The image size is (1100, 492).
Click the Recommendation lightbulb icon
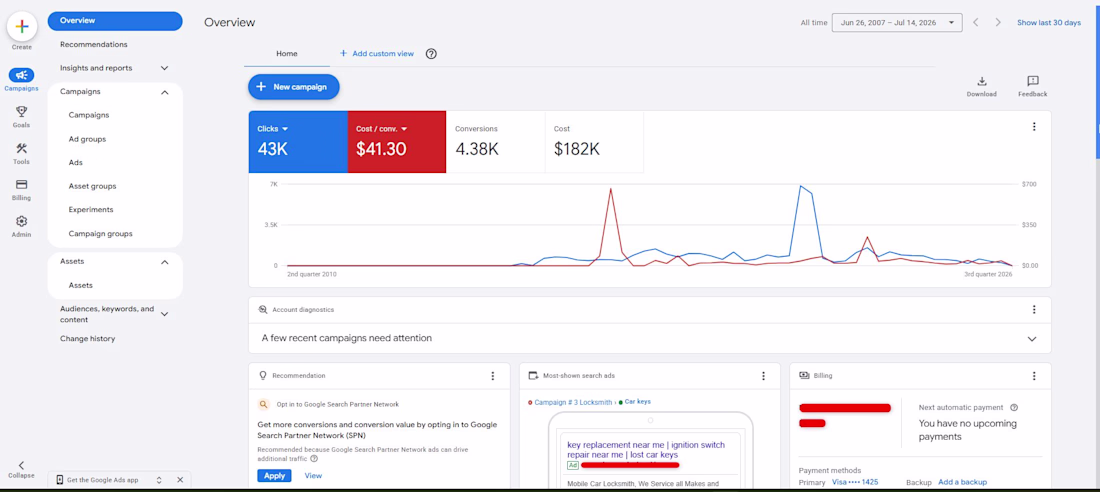coord(263,375)
